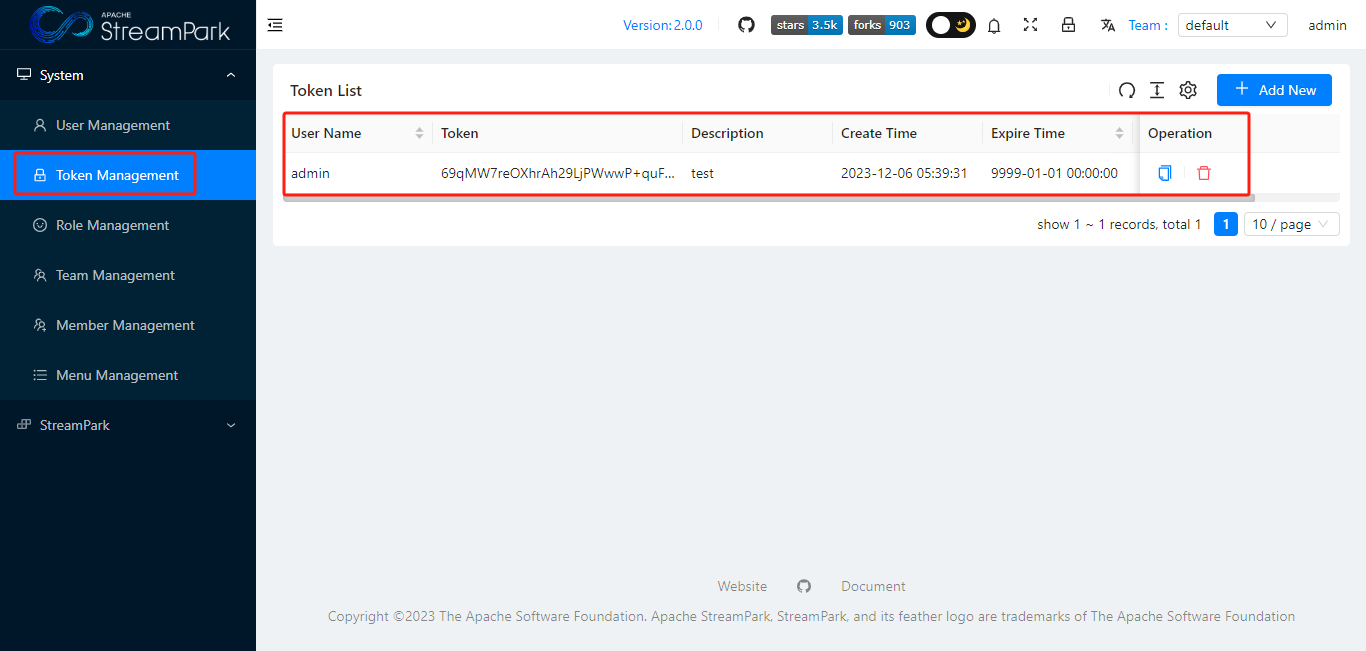
Task: Refresh the Token List table
Action: pos(1126,90)
